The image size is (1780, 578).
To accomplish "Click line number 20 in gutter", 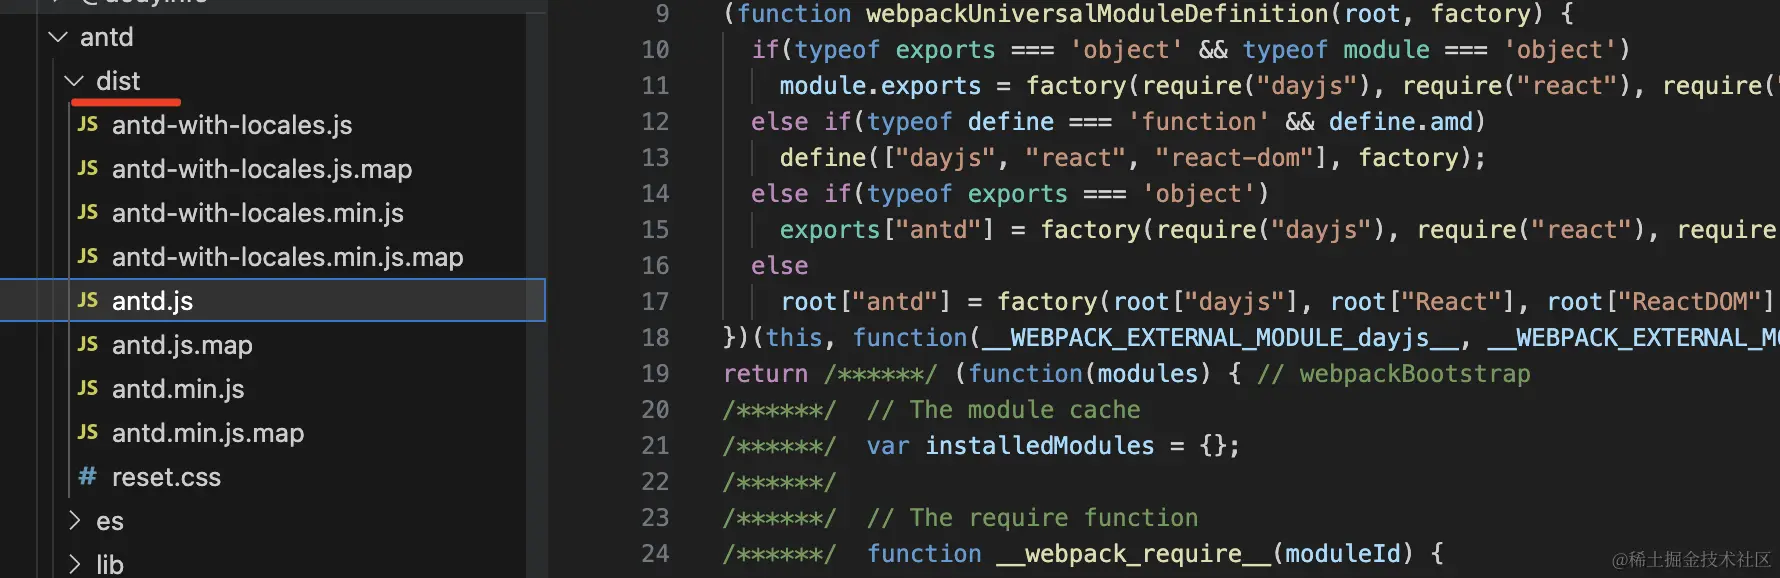I will click(x=655, y=410).
